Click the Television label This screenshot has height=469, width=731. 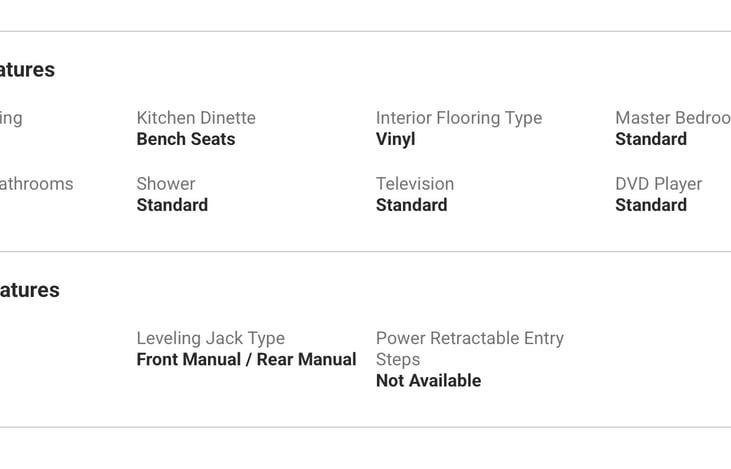(415, 184)
